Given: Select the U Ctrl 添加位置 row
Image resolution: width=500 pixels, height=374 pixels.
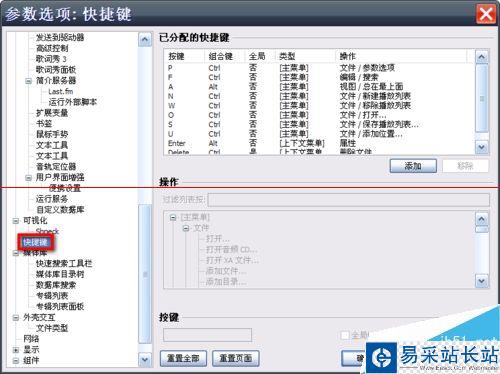Looking at the screenshot, I should click(319, 134).
